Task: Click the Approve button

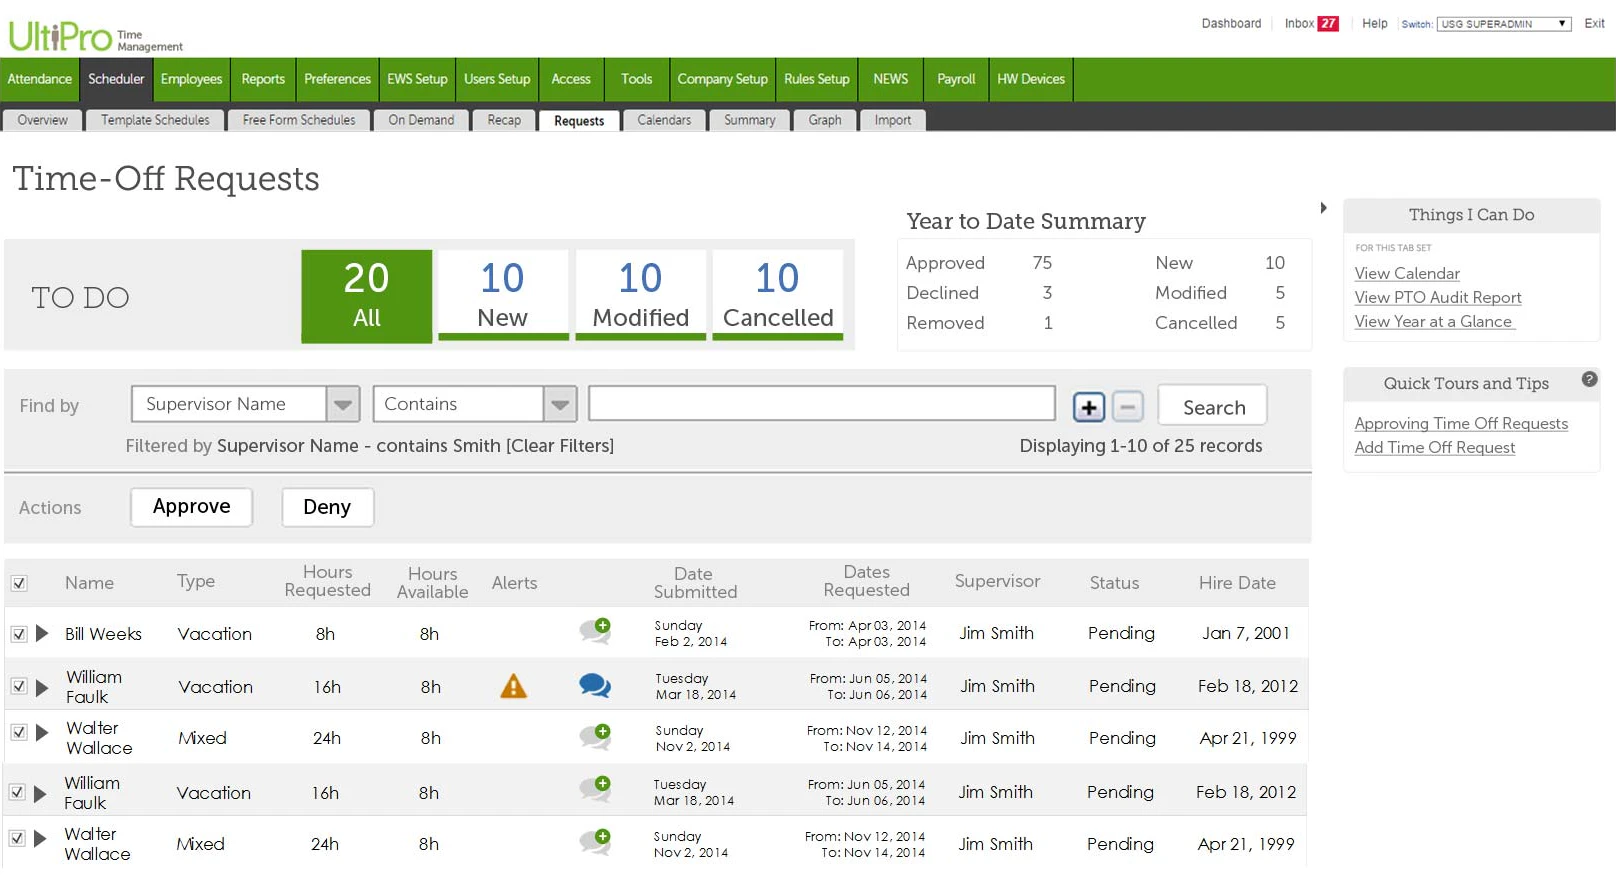Action: 191,507
